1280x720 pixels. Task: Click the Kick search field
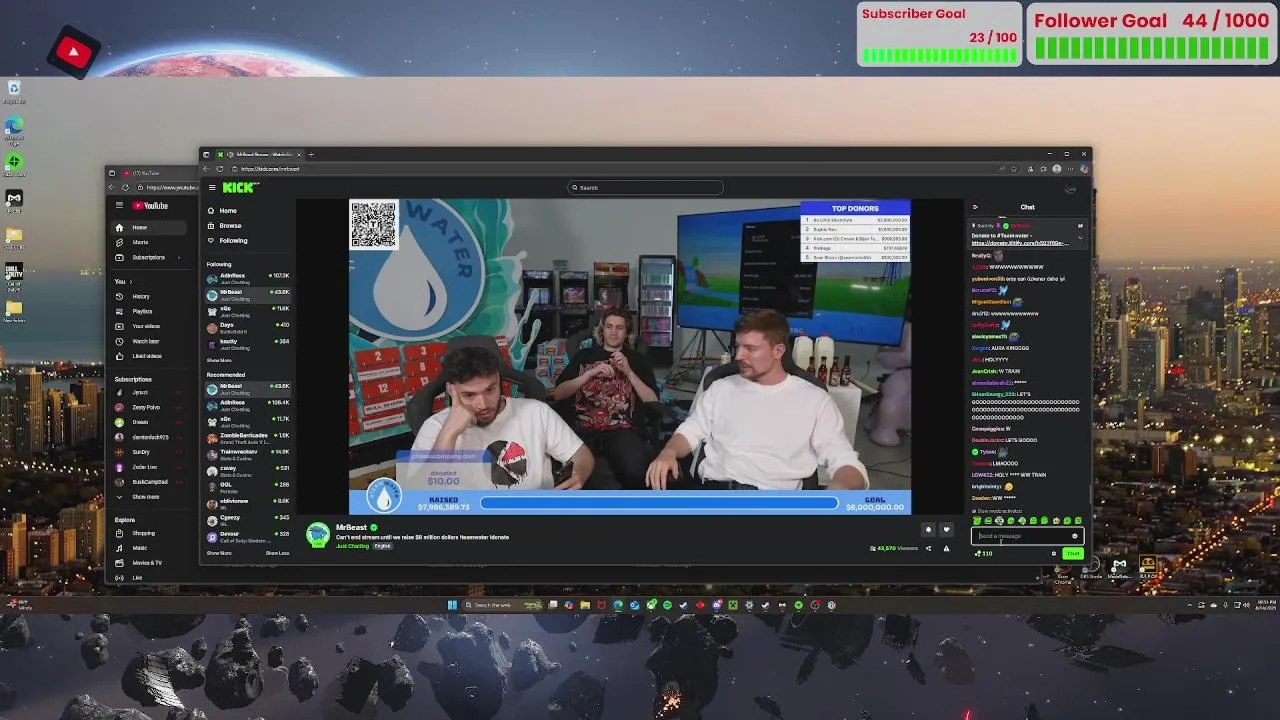(x=645, y=187)
